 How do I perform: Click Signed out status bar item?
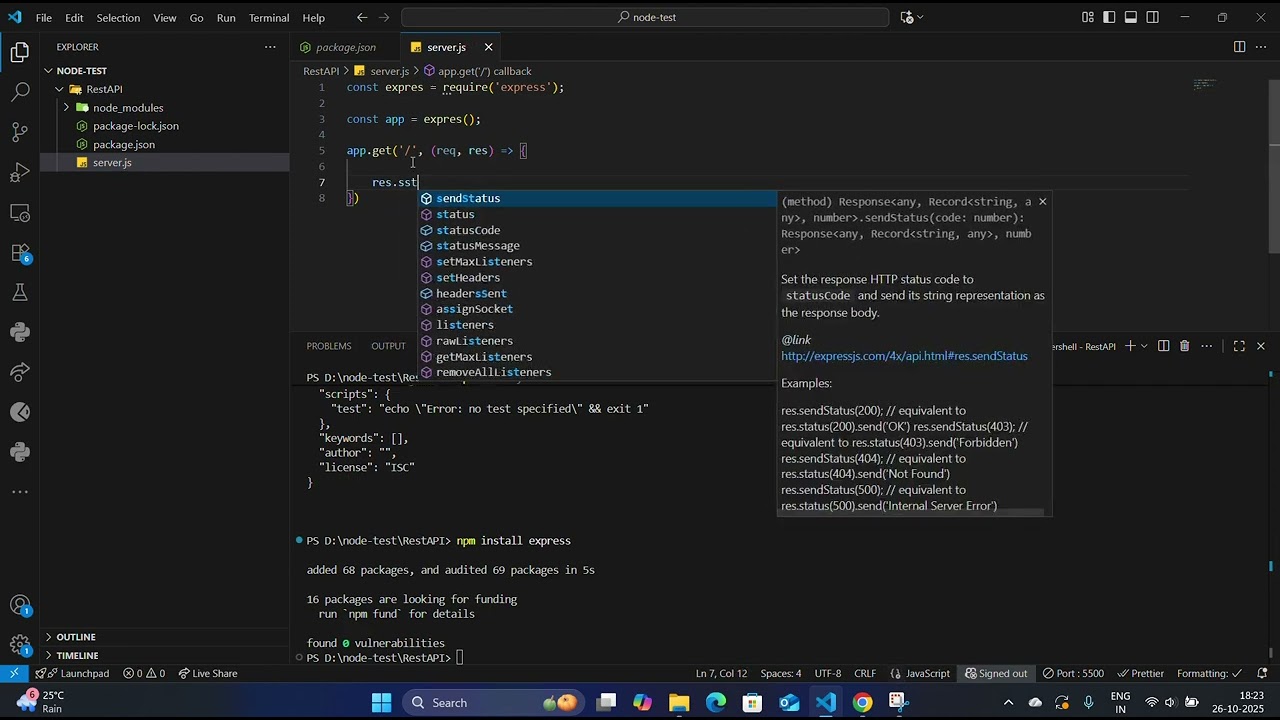tap(995, 673)
